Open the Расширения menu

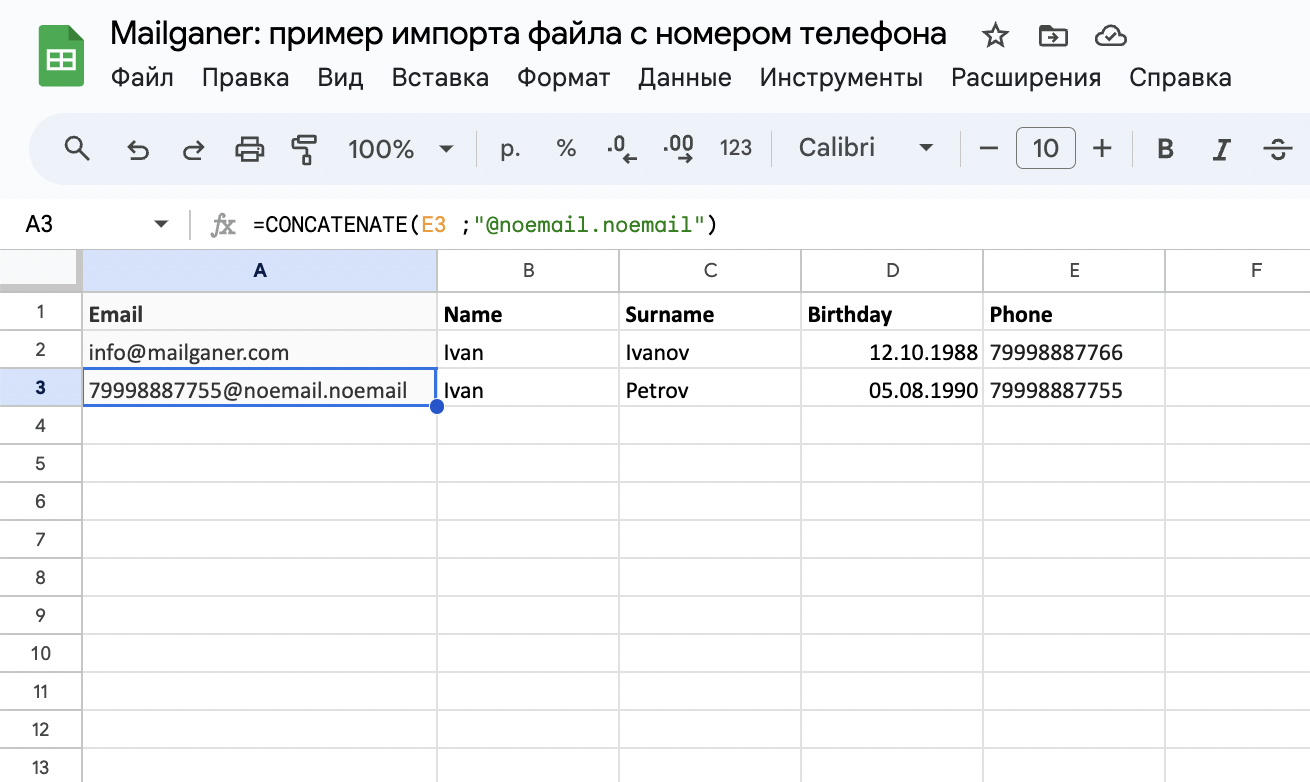click(1026, 78)
